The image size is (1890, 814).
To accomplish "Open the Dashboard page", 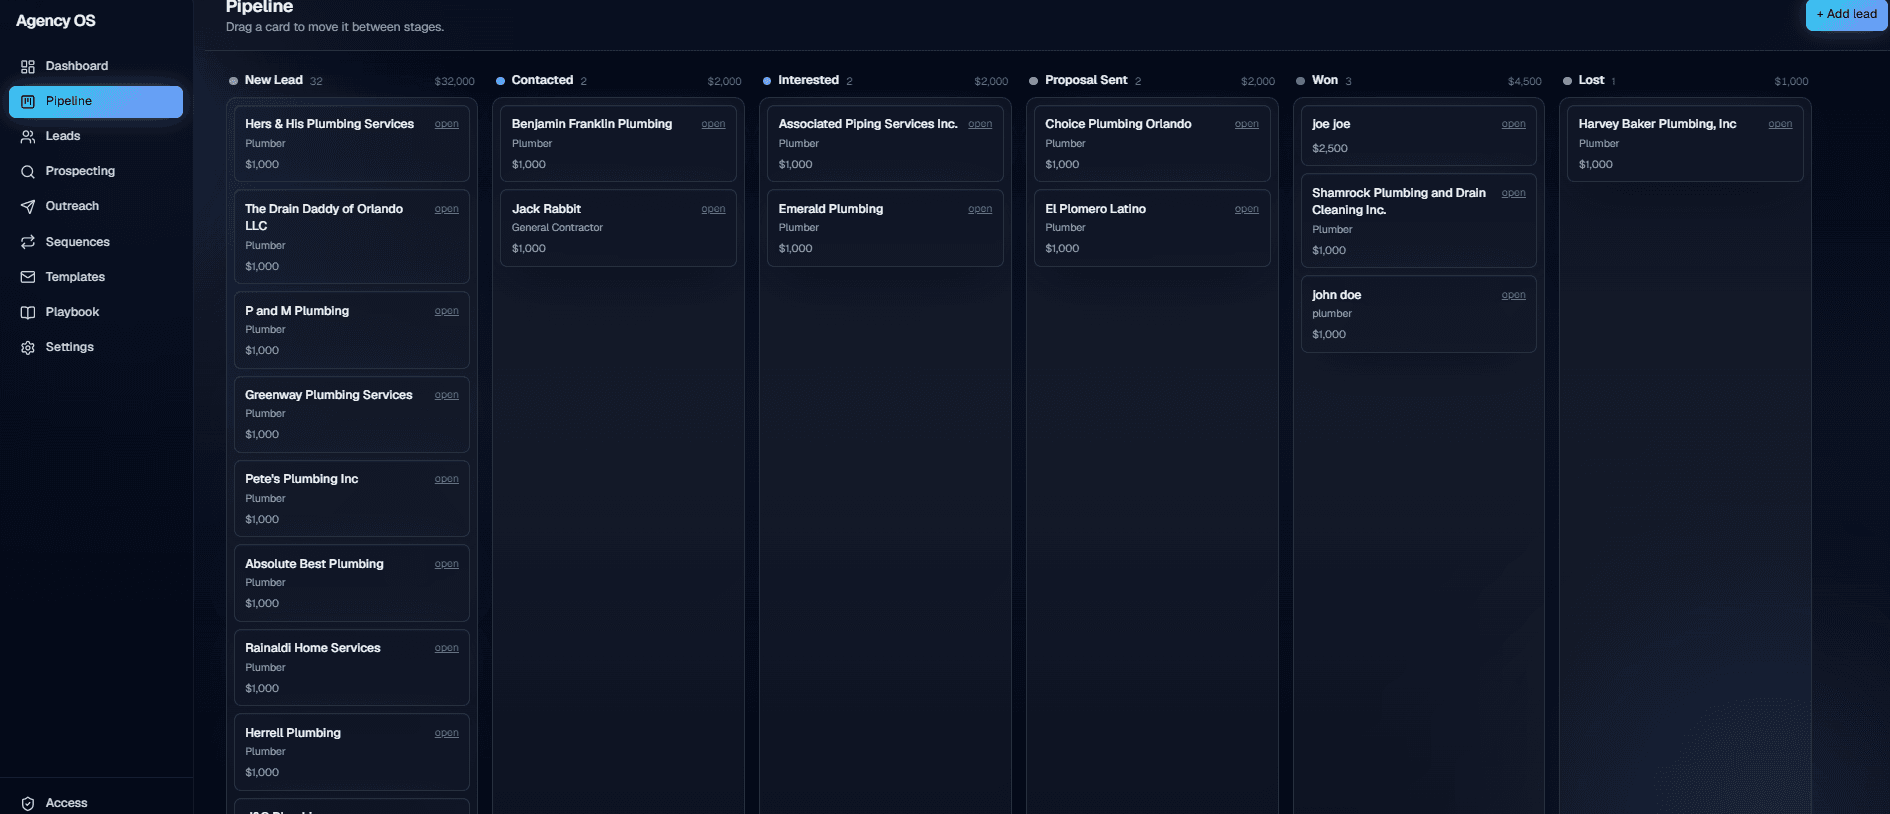I will pyautogui.click(x=96, y=66).
